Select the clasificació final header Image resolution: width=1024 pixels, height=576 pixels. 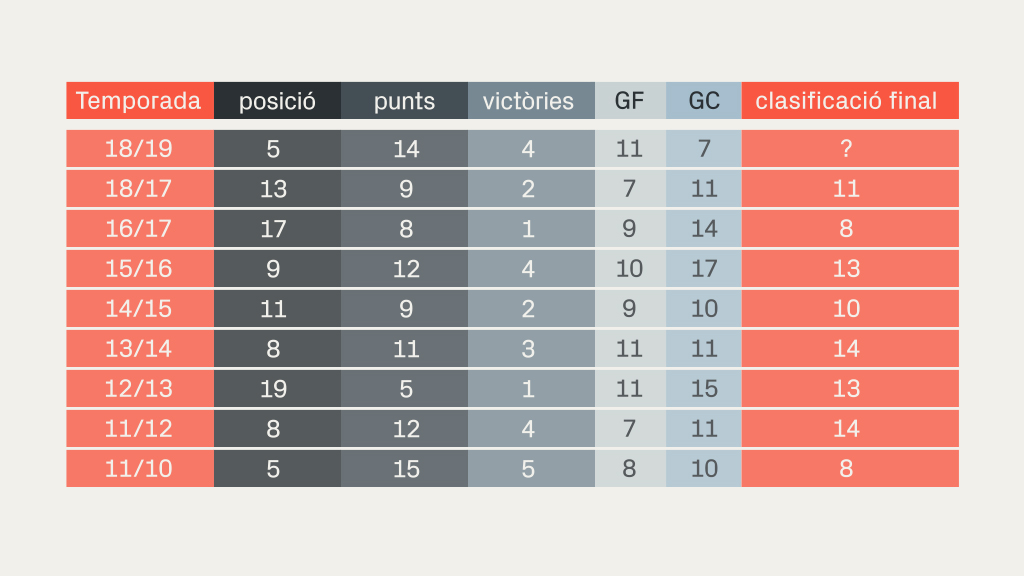click(x=850, y=101)
